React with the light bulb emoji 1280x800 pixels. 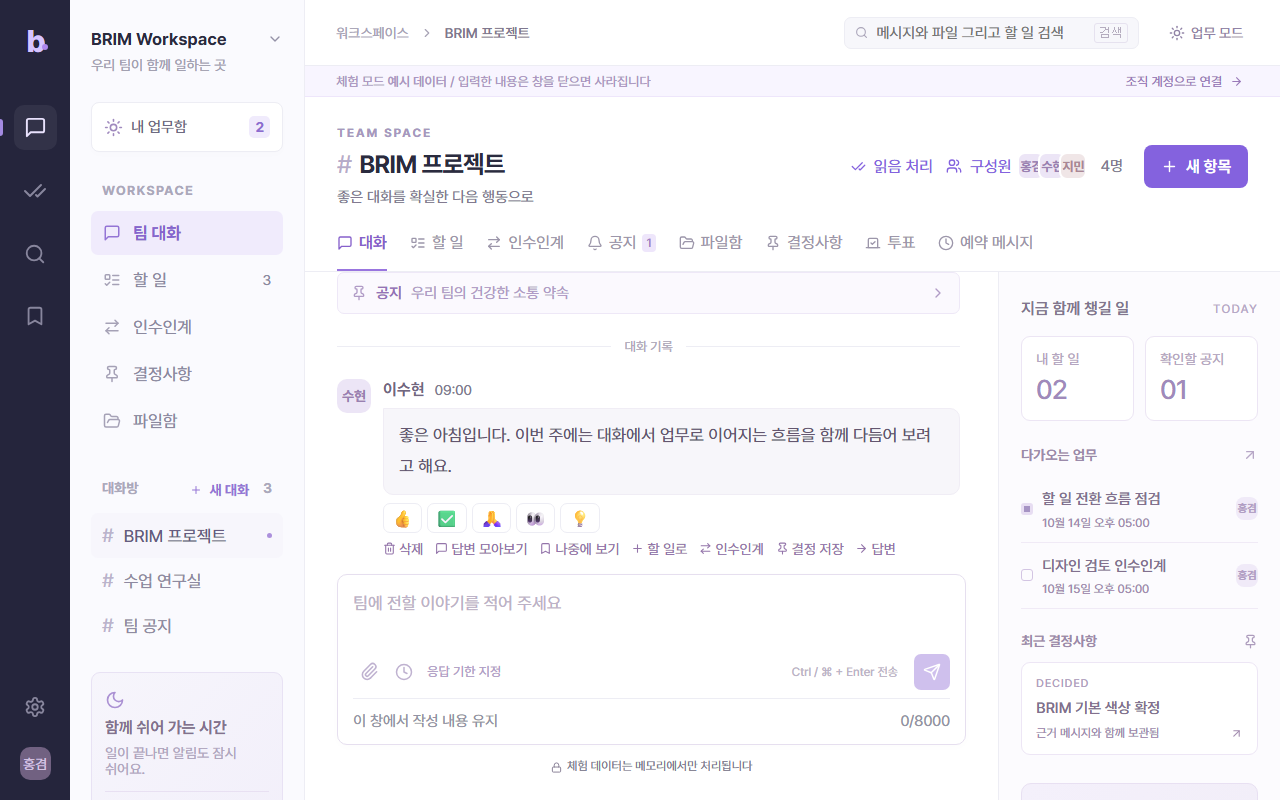coord(580,518)
